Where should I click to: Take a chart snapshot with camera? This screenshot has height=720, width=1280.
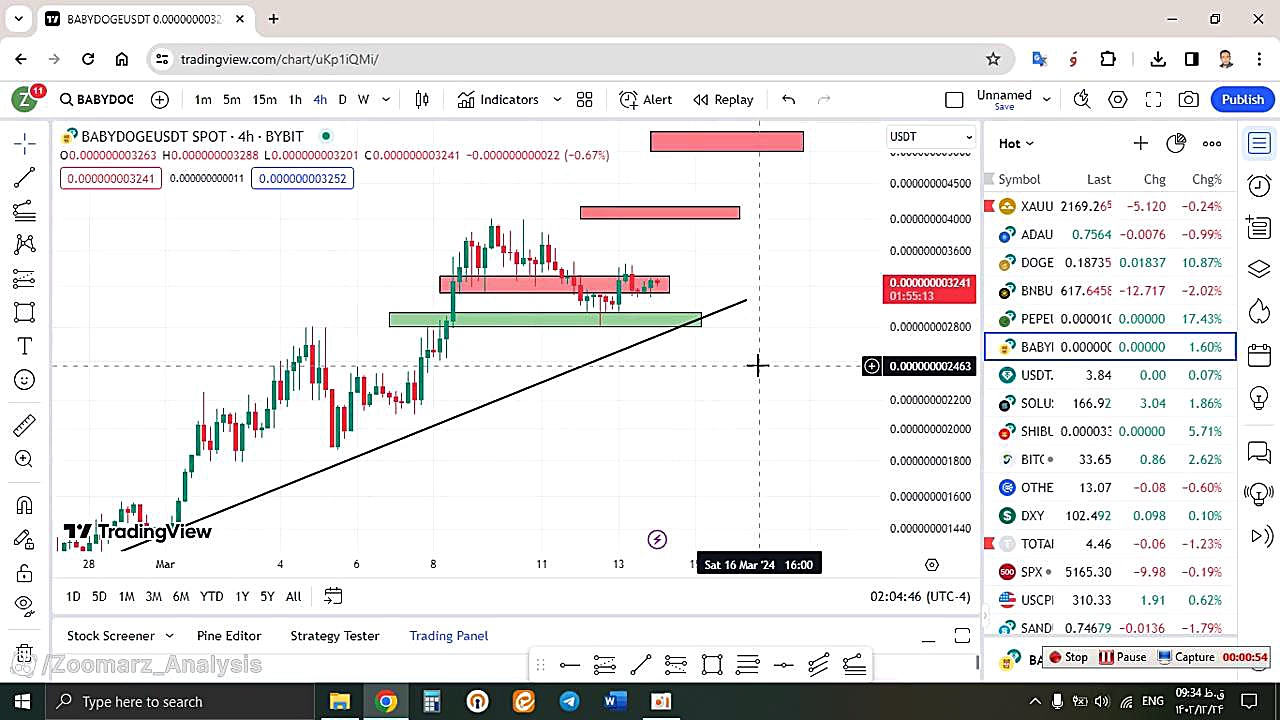pos(1189,100)
